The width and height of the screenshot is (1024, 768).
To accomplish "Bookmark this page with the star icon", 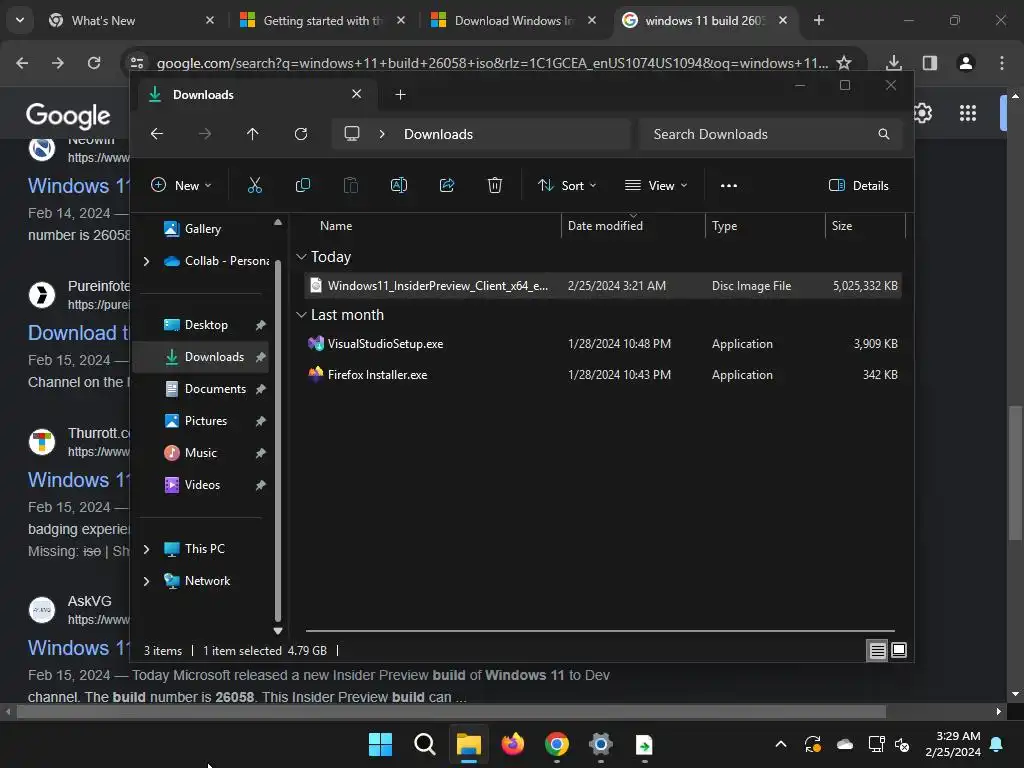I will coord(844,63).
